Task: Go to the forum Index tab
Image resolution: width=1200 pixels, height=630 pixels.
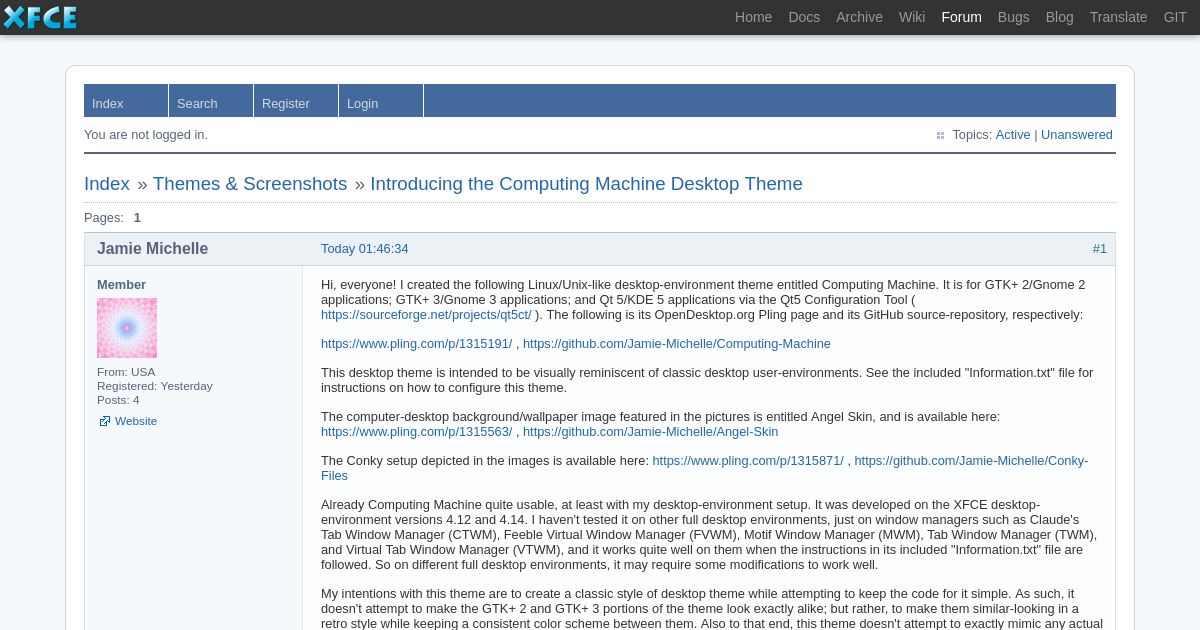Action: point(126,101)
